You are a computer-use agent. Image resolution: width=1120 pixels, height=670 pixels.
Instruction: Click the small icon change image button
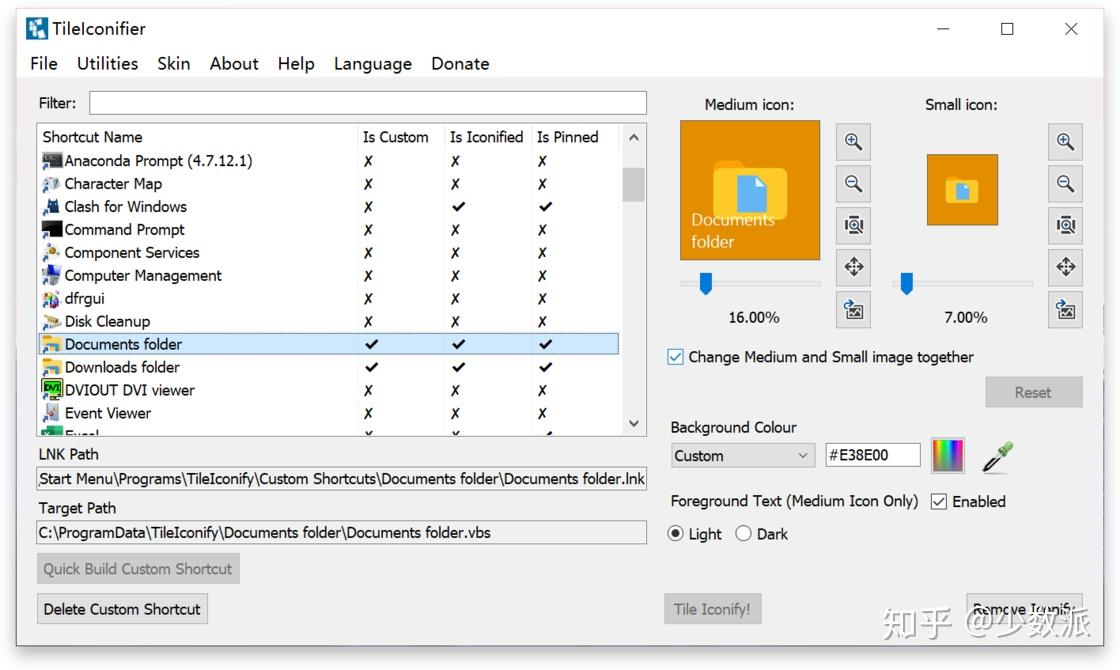(x=1066, y=310)
